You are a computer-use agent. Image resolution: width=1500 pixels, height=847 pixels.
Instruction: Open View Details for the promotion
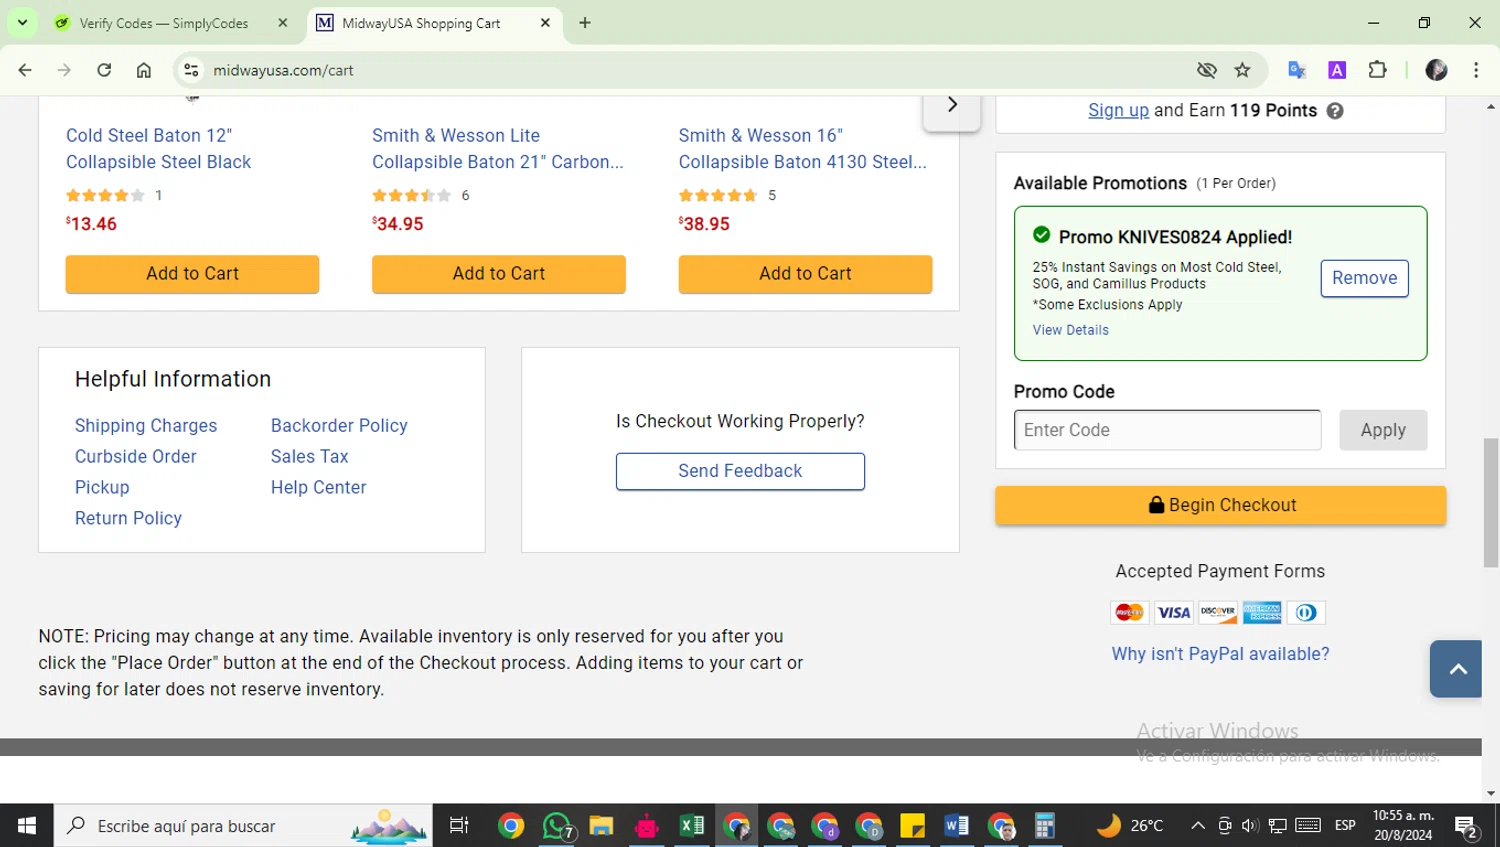[1070, 330]
